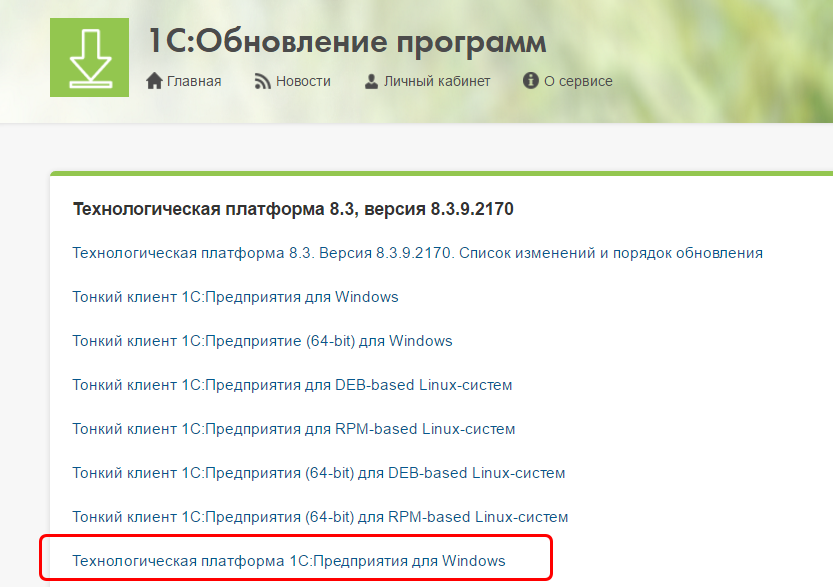Image resolution: width=833 pixels, height=587 pixels.
Task: Open Технологическая платформа 1С:Предприятия для Windows link
Action: pyautogui.click(x=289, y=561)
